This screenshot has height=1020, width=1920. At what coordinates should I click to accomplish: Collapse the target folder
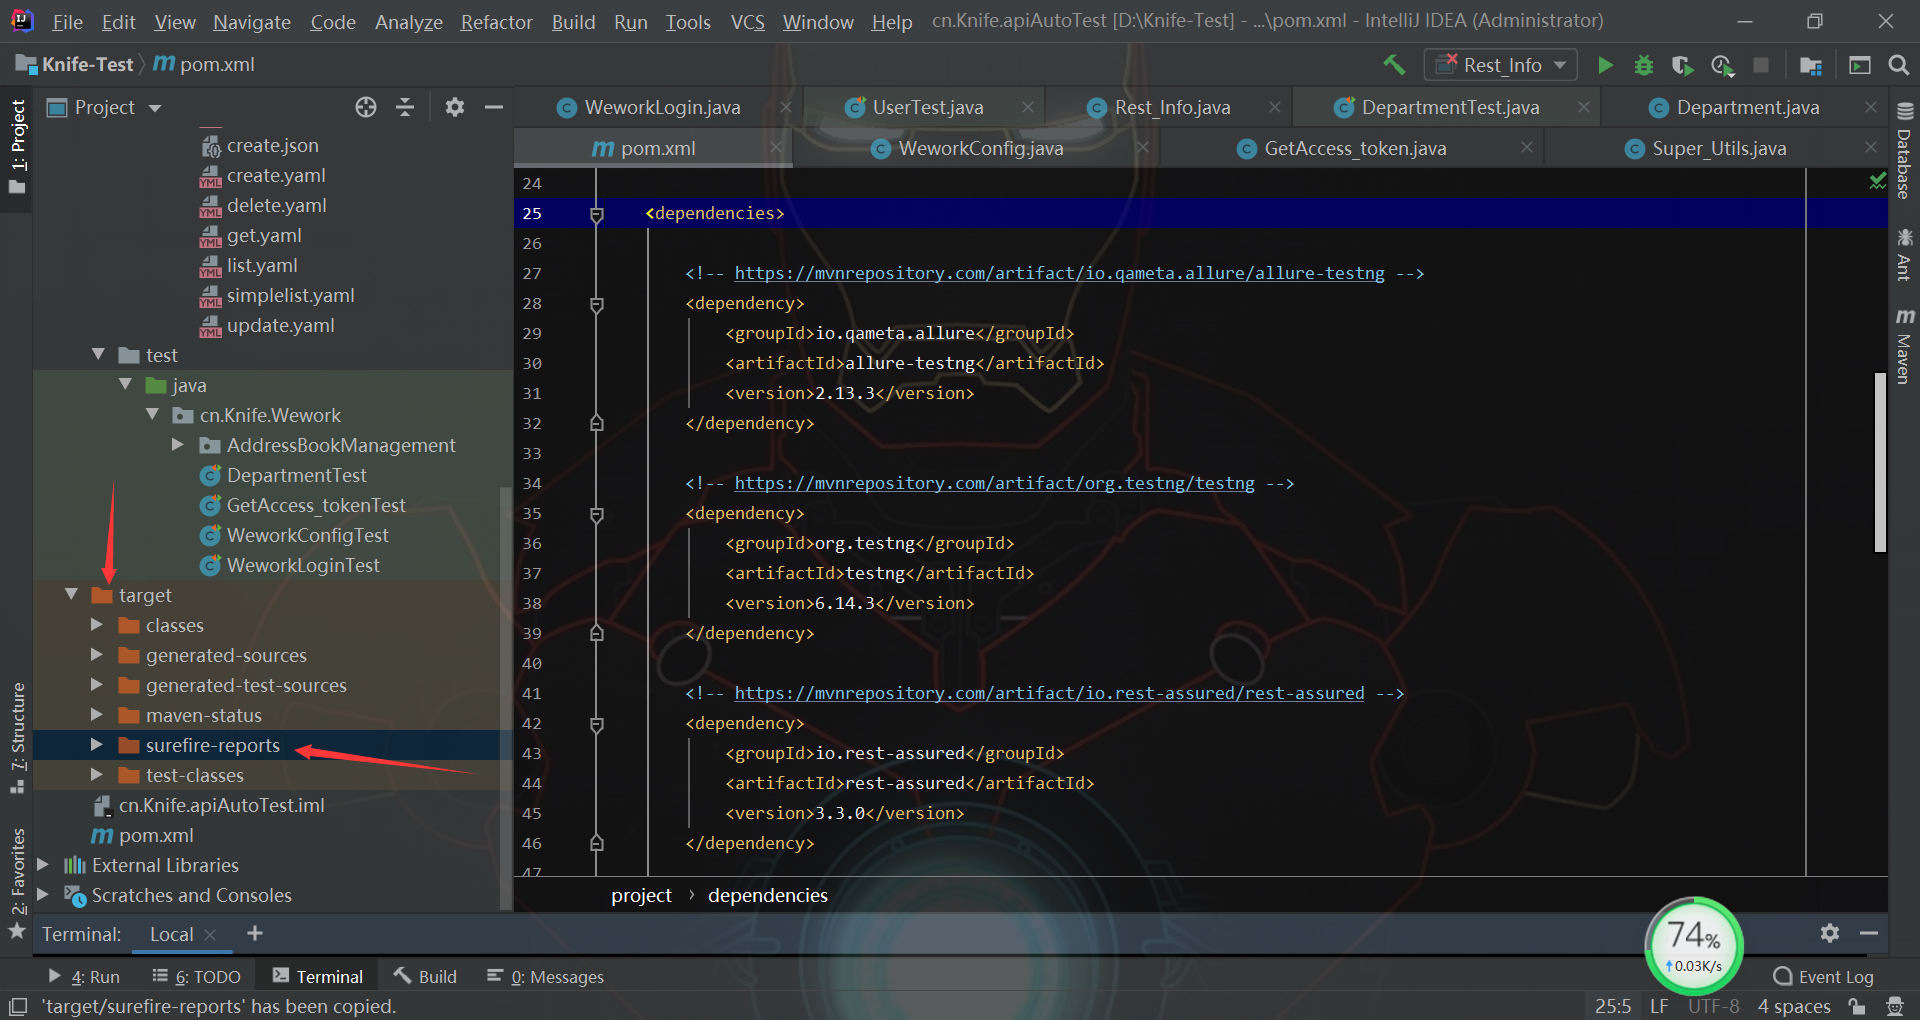[71, 595]
